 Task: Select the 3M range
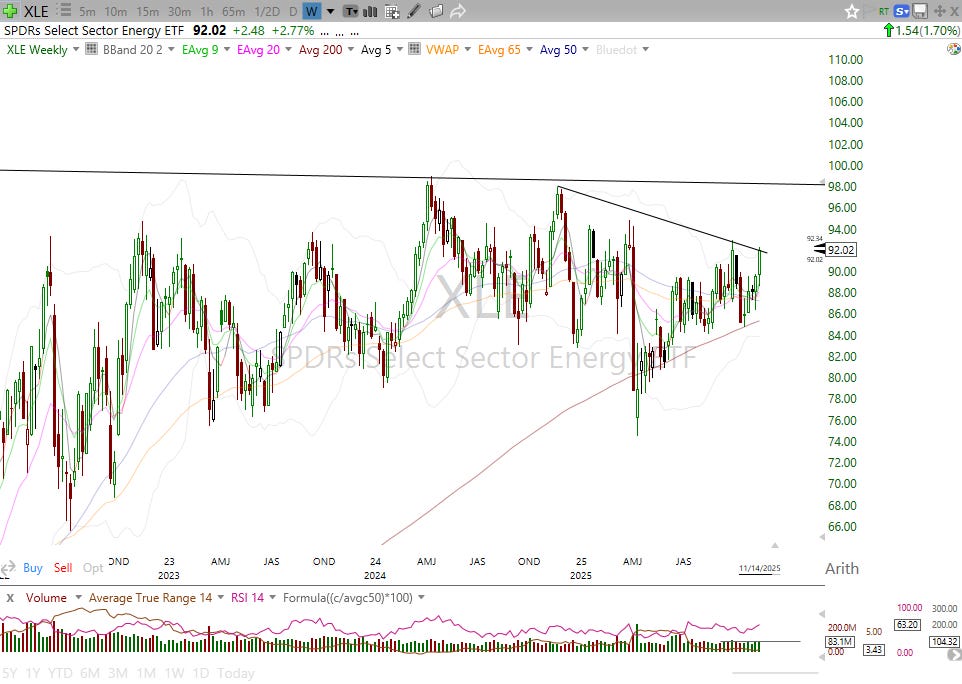tap(118, 674)
